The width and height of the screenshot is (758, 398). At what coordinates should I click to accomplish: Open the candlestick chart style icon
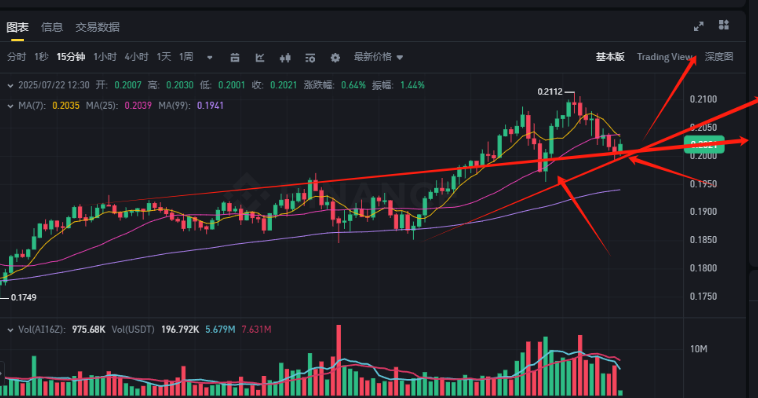point(285,58)
